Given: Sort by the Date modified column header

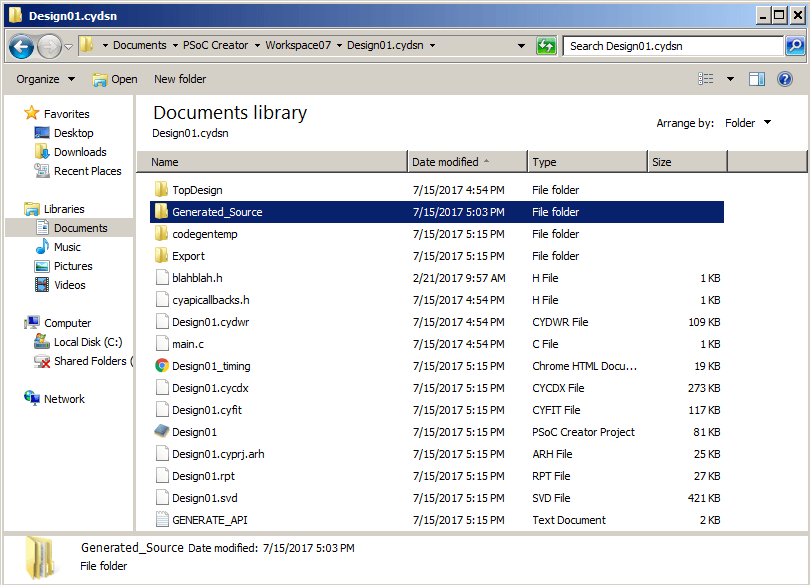Looking at the screenshot, I should click(x=468, y=162).
